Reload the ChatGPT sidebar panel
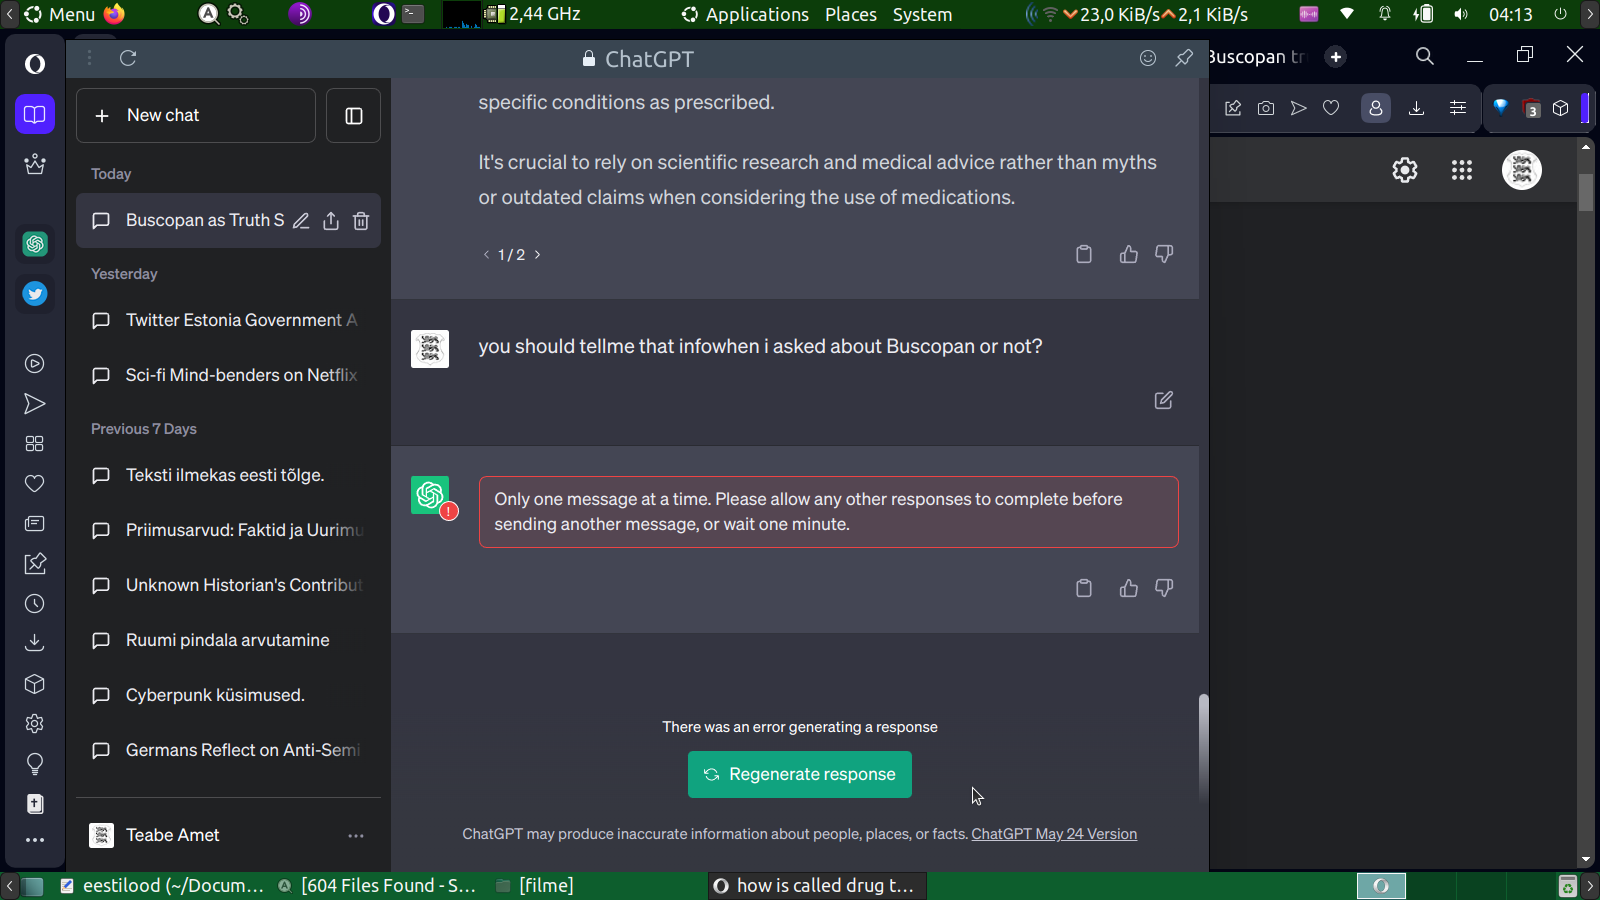The height and width of the screenshot is (900, 1600). (x=128, y=58)
